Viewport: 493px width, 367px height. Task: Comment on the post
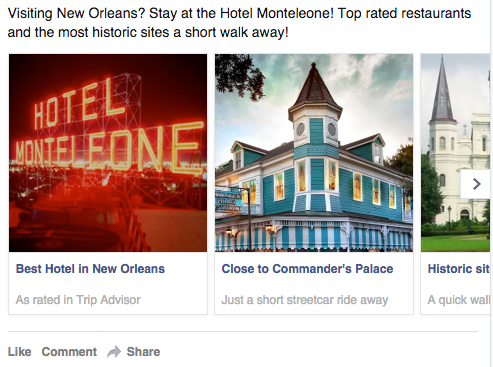pyautogui.click(x=69, y=352)
